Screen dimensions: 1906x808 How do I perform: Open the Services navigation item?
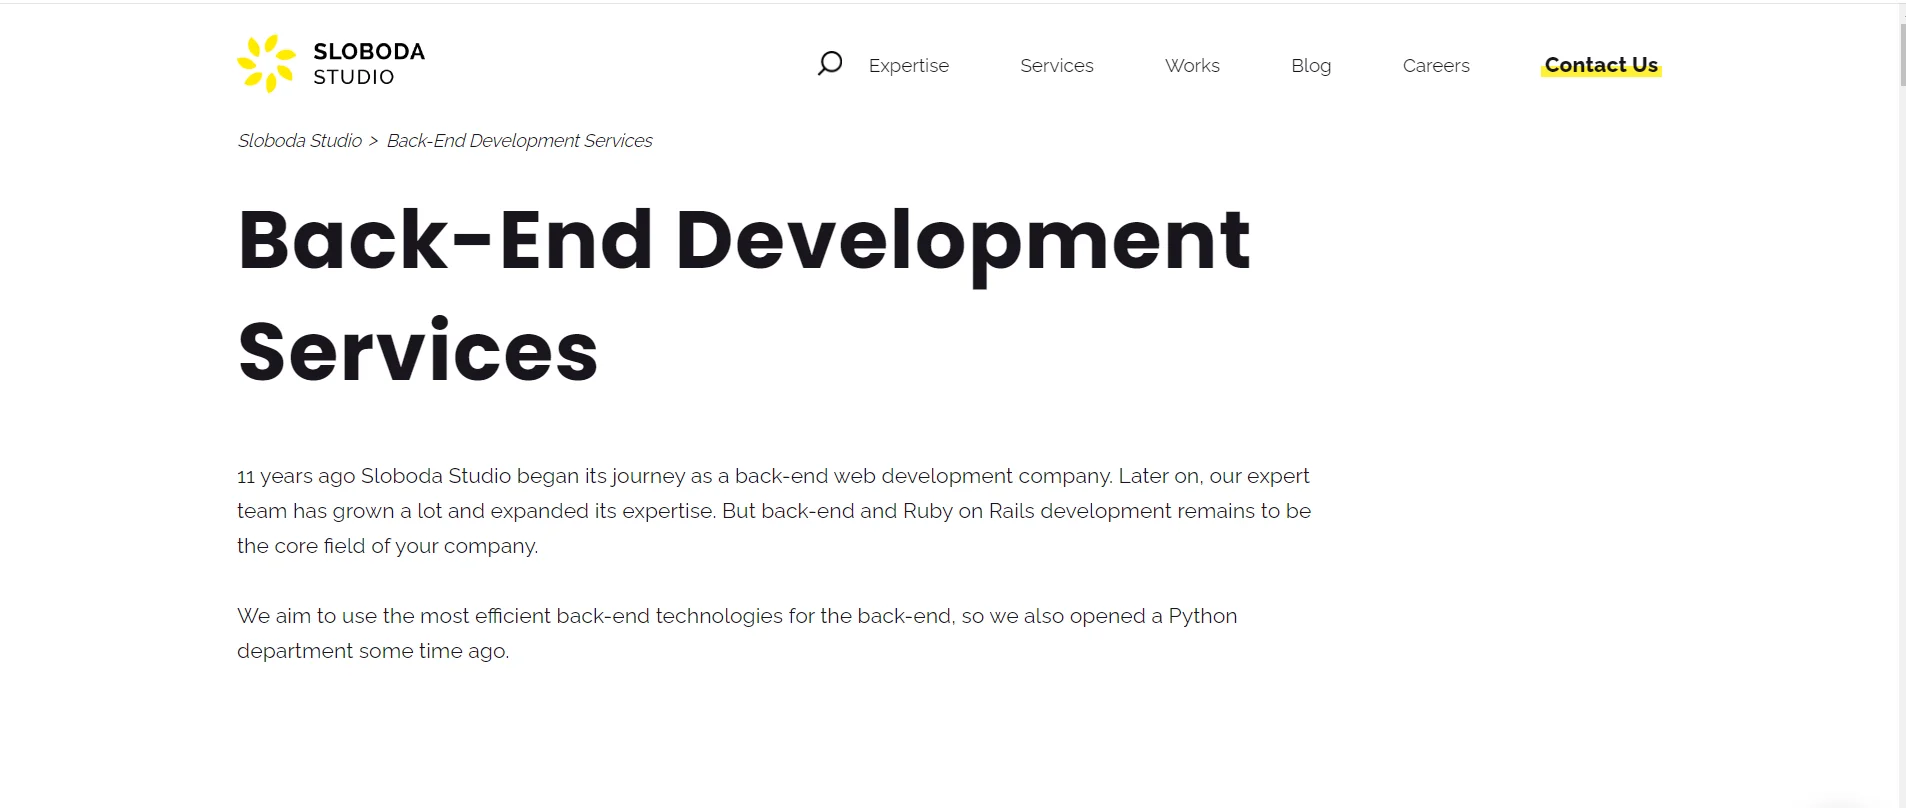point(1056,65)
